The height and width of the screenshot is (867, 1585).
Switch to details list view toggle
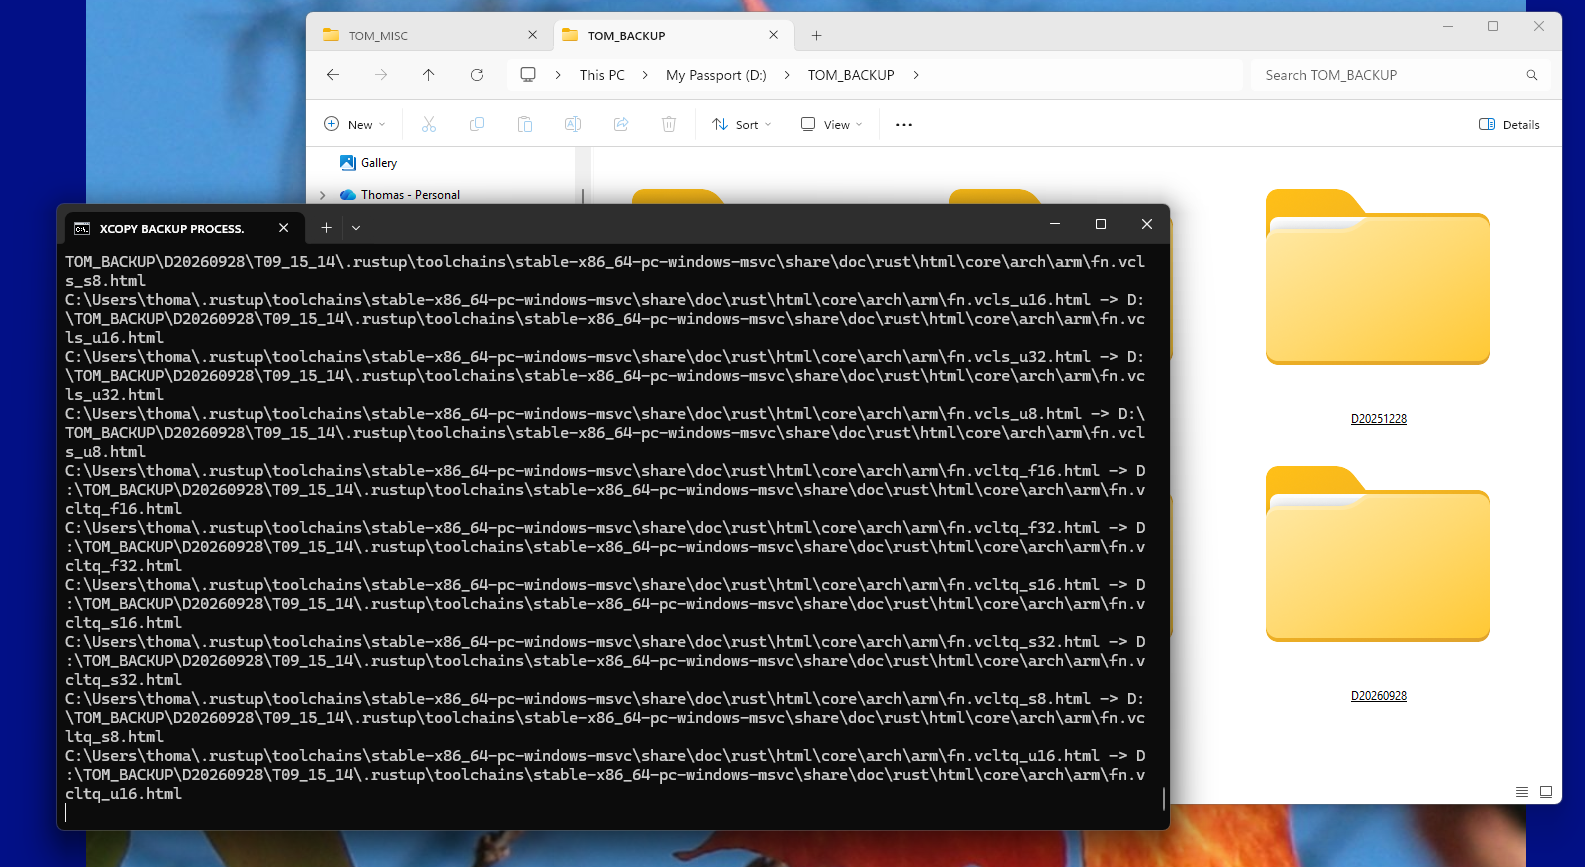tap(1522, 792)
